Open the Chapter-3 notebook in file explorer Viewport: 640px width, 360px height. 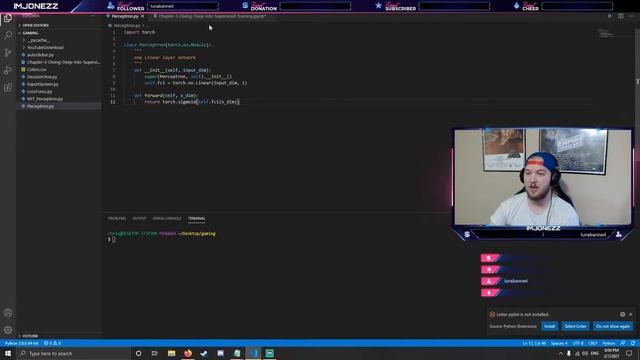(x=59, y=62)
